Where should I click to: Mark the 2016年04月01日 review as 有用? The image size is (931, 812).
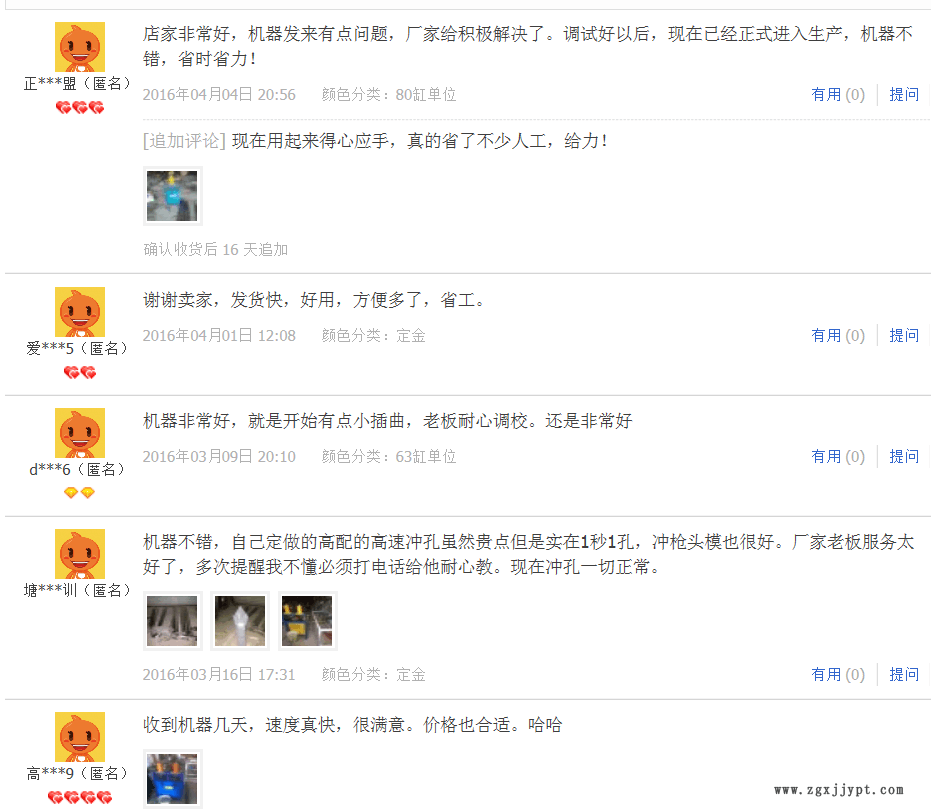click(838, 335)
